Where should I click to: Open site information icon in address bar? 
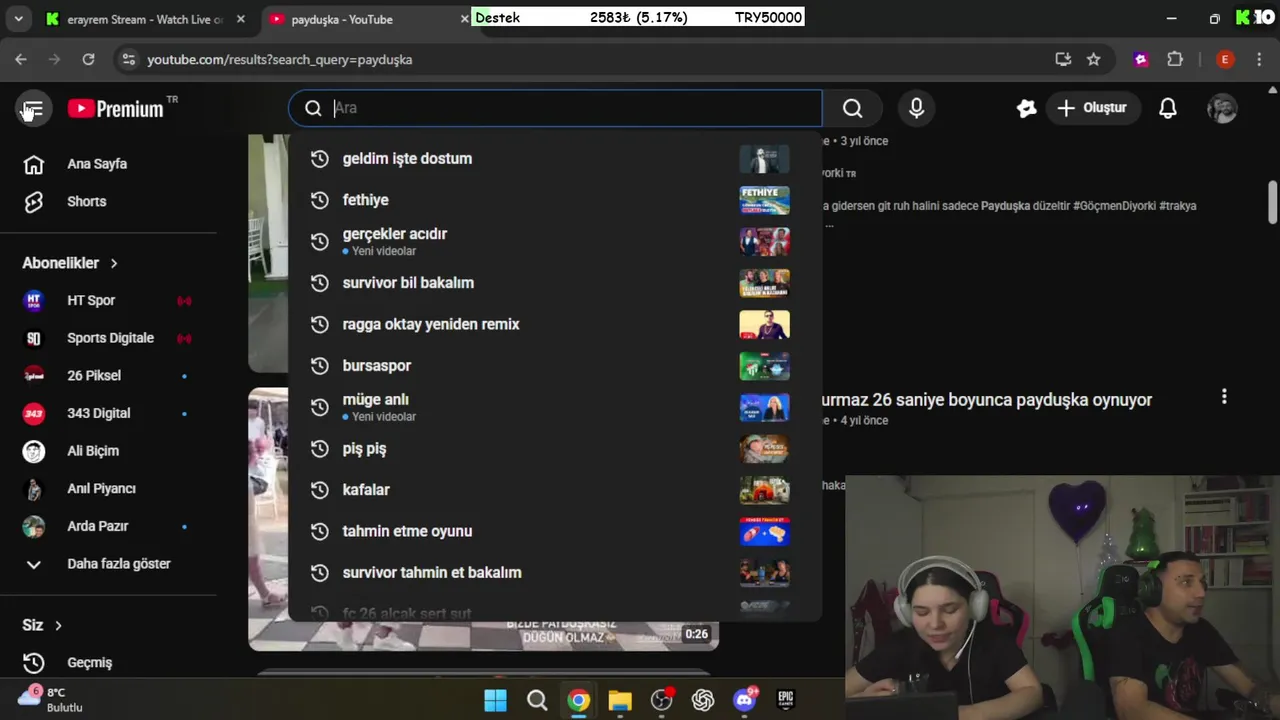128,59
